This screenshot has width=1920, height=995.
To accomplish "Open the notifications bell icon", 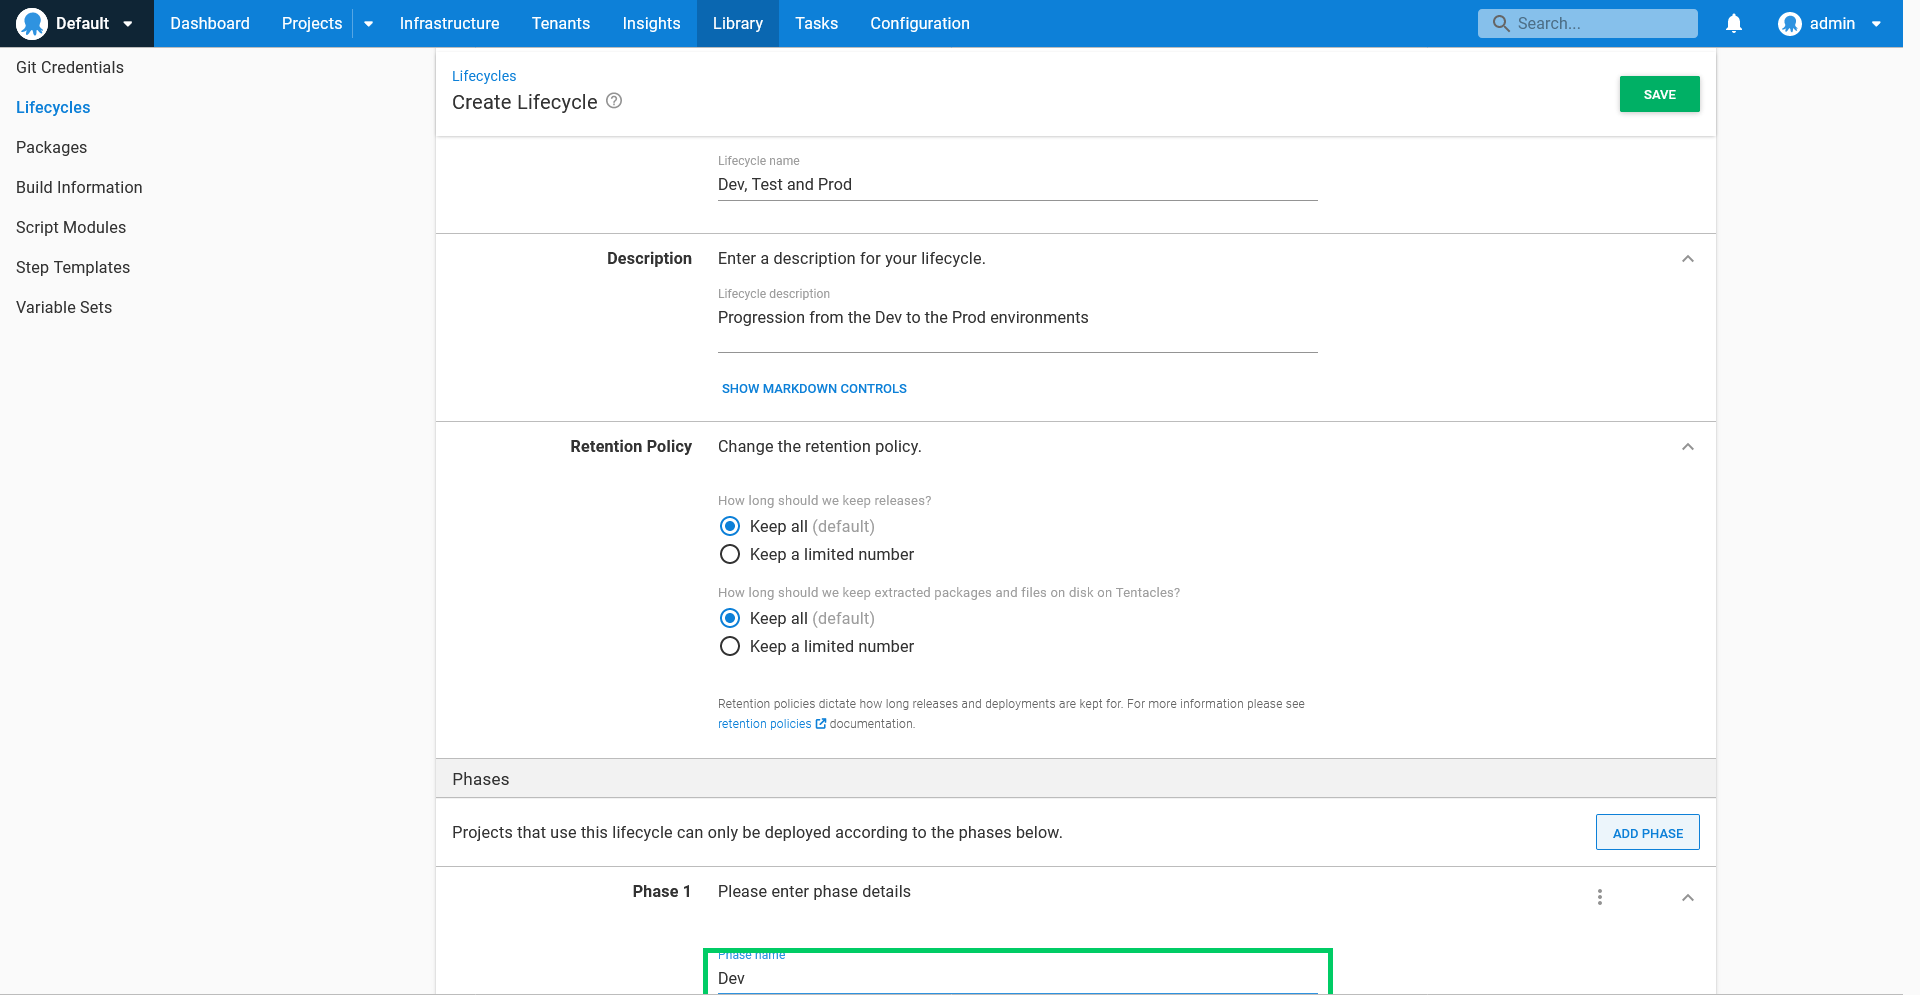I will (x=1734, y=23).
